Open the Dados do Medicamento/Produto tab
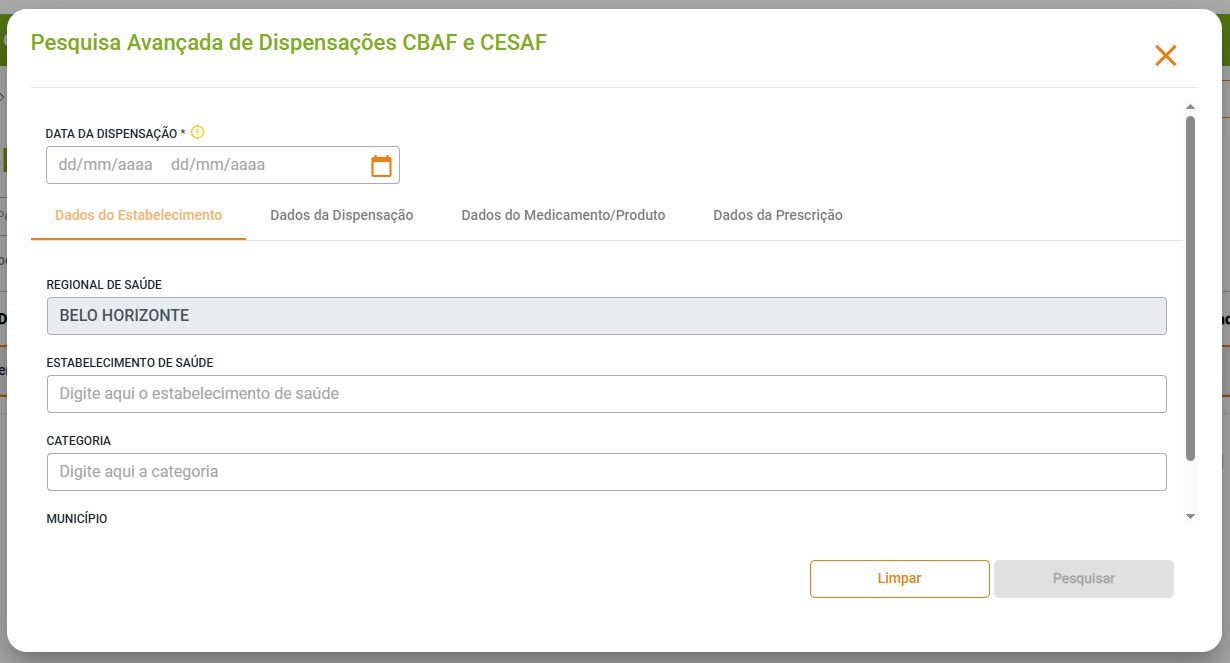This screenshot has width=1230, height=663. tap(563, 215)
